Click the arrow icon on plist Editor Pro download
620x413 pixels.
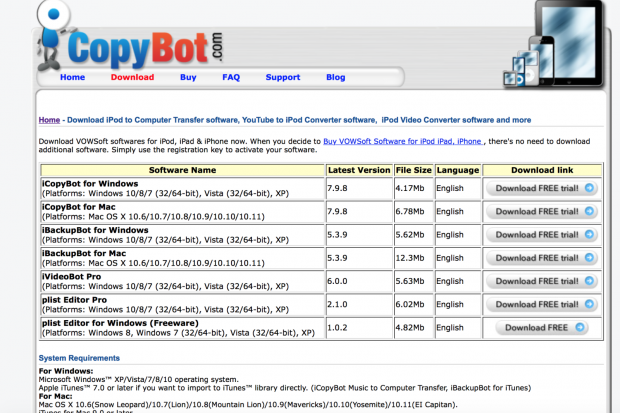point(589,304)
